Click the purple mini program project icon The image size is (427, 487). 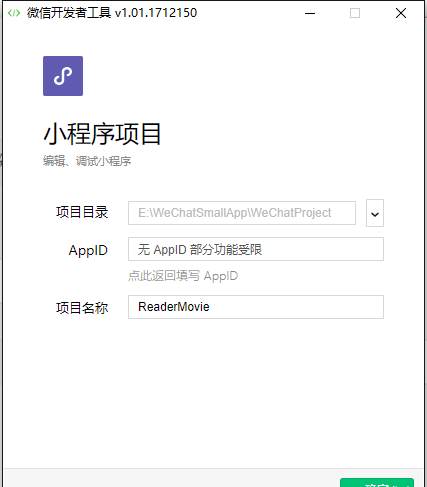click(x=63, y=76)
